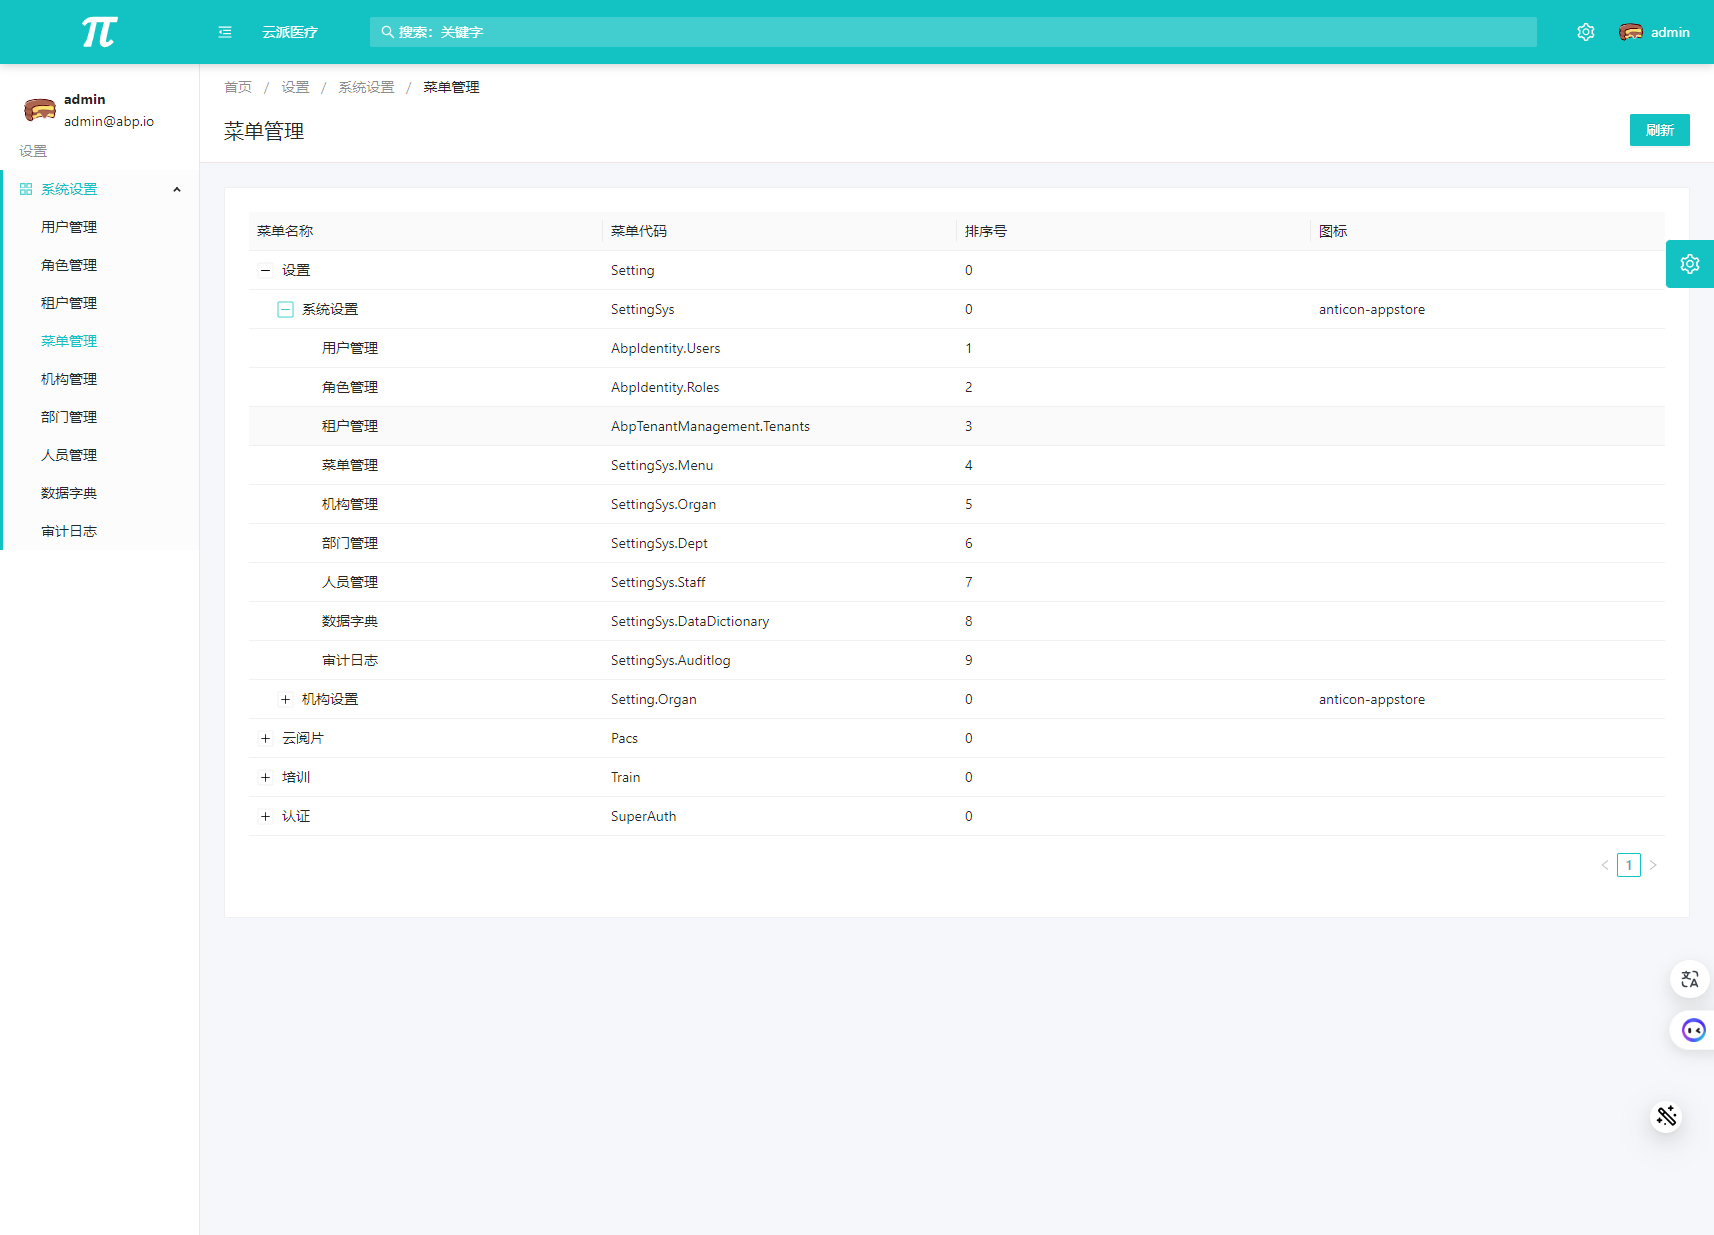Click the magic wand floating icon
Viewport: 1714px width, 1235px height.
pyautogui.click(x=1666, y=1116)
